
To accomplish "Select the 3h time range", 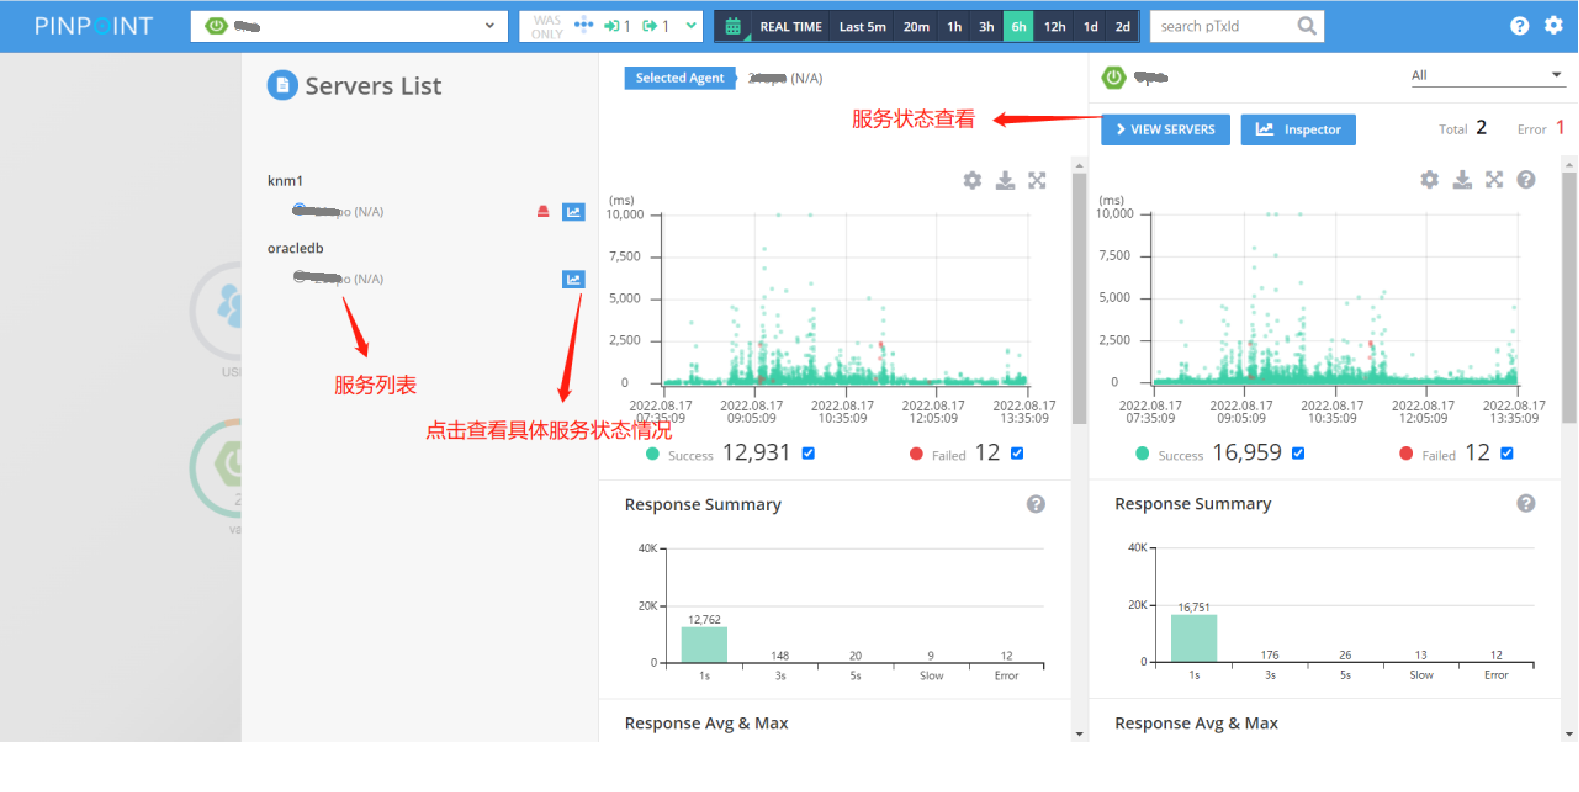I will [x=987, y=27].
